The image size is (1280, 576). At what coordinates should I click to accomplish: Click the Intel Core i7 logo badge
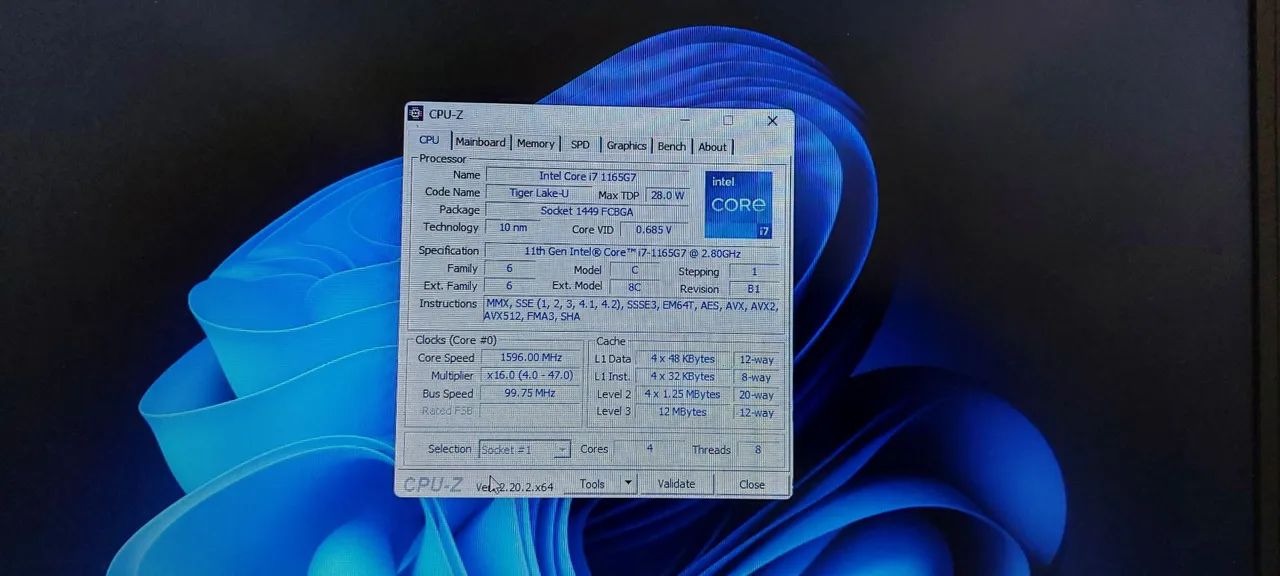coord(739,204)
